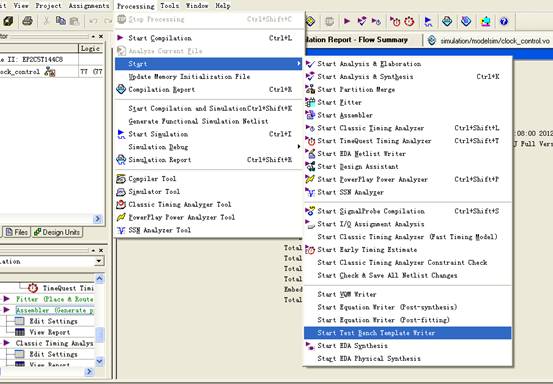Click the Compiler Tool icon
This screenshot has height=384, width=553.
[121, 179]
